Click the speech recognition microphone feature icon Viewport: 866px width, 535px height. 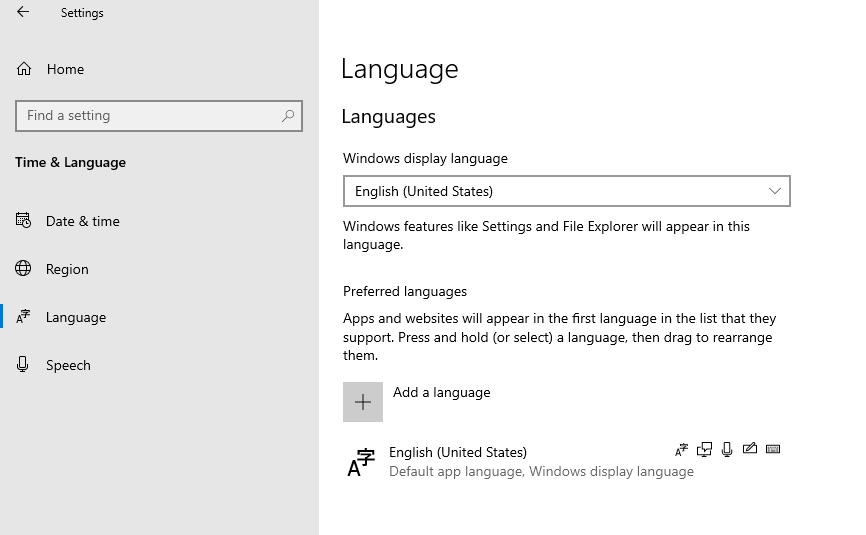[x=727, y=449]
